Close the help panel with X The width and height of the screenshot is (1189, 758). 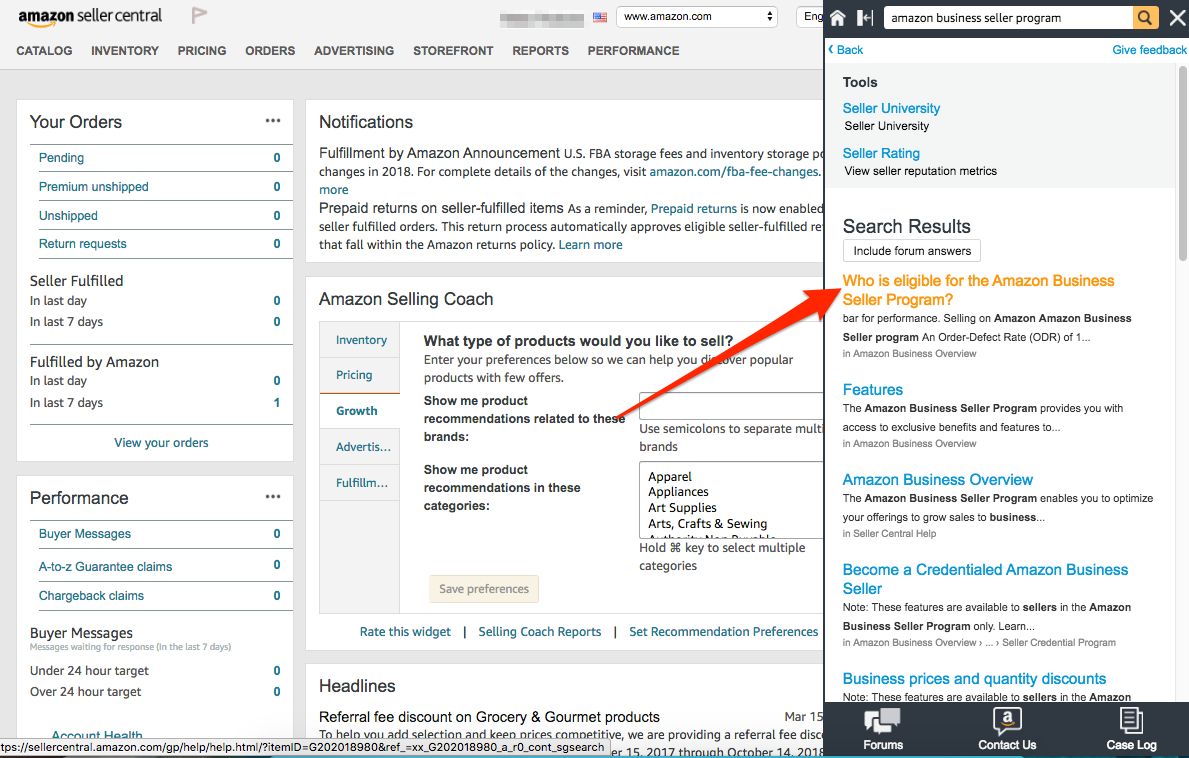[1177, 17]
